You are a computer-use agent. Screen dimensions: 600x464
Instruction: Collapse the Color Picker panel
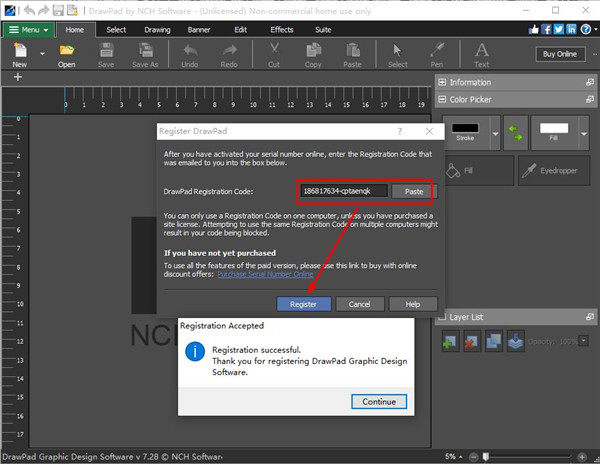click(442, 99)
